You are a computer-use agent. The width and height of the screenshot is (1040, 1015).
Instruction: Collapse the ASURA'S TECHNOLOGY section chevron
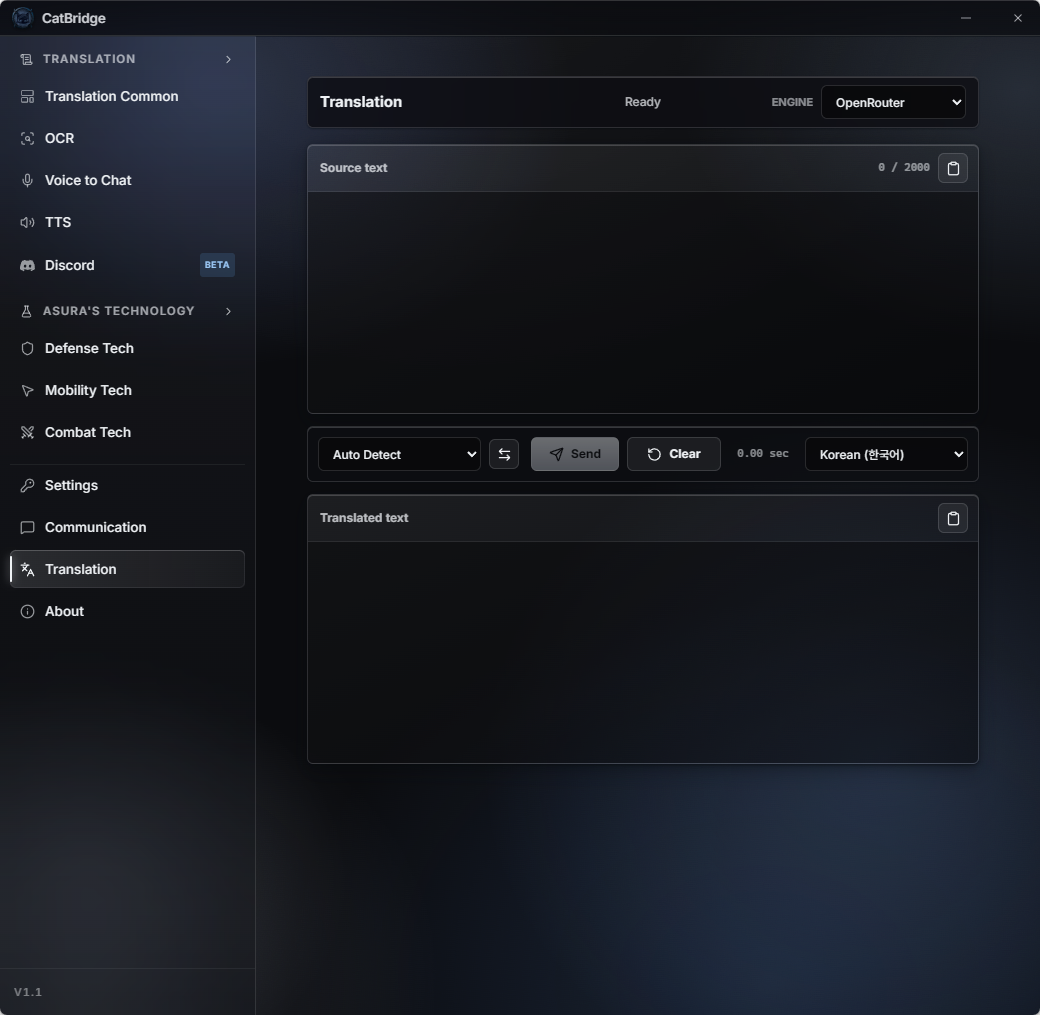point(228,311)
